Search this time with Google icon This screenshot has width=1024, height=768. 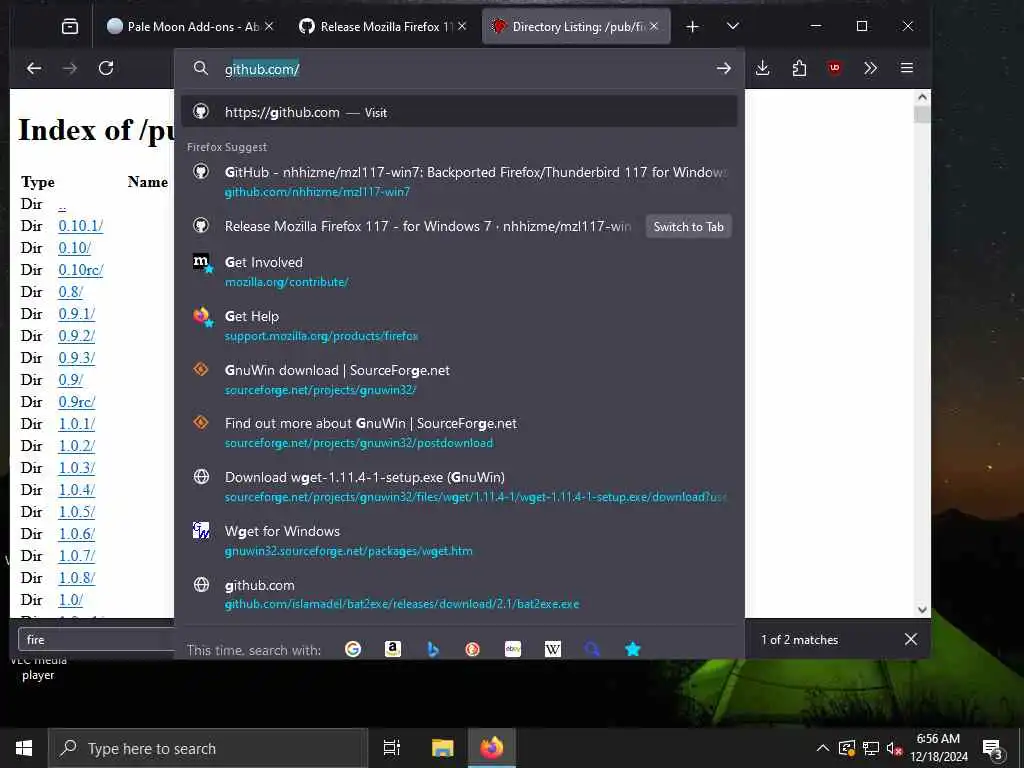click(x=353, y=649)
